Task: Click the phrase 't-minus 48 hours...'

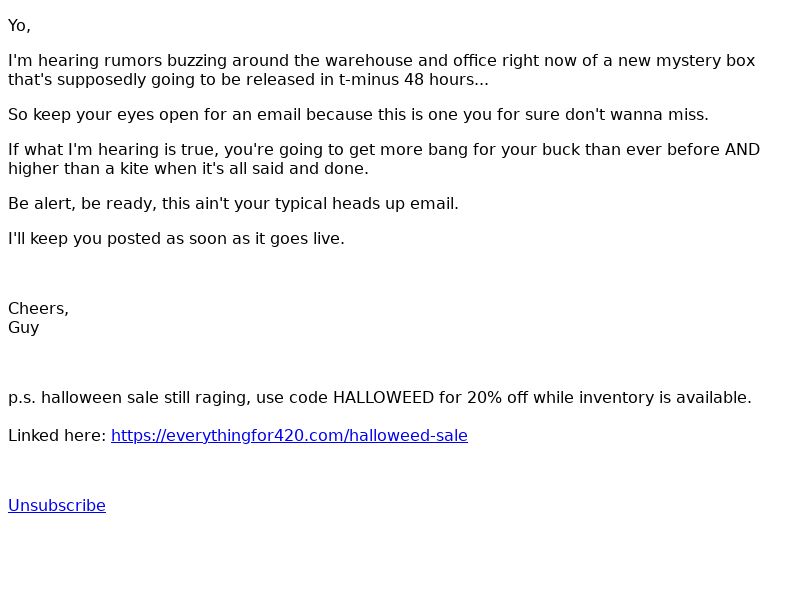Action: (413, 80)
